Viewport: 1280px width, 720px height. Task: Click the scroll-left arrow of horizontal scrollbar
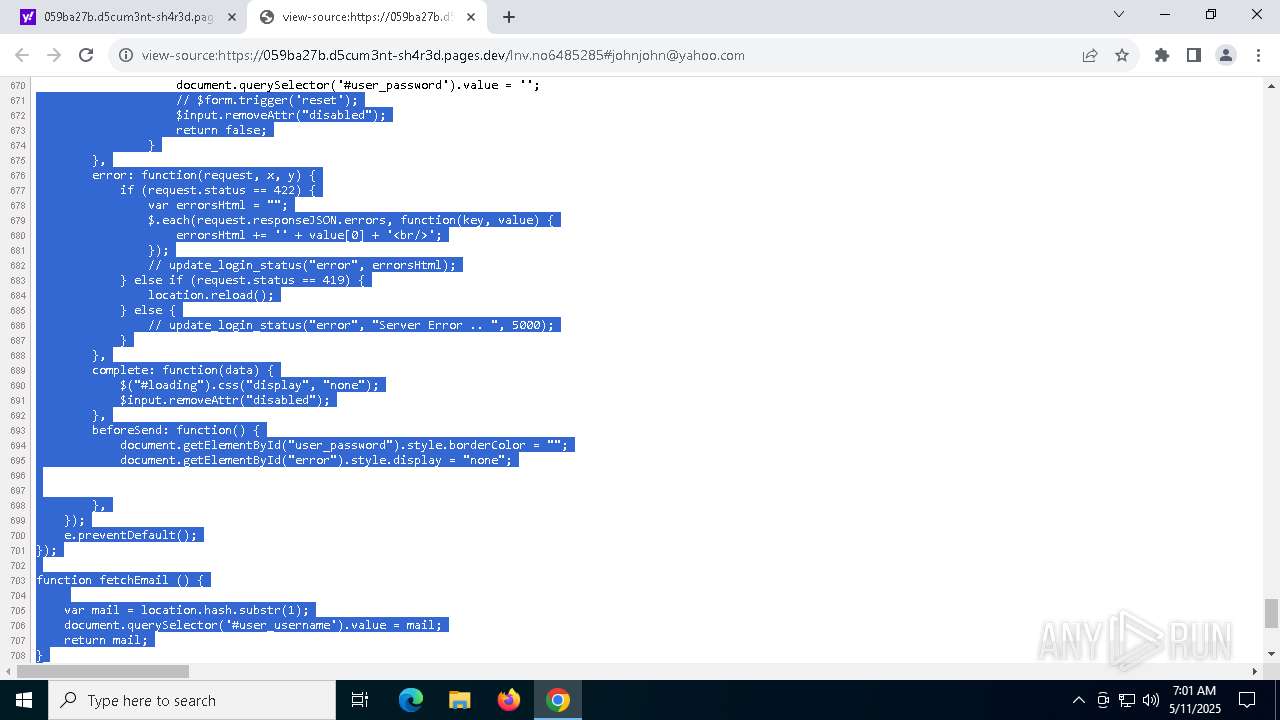[x=8, y=671]
